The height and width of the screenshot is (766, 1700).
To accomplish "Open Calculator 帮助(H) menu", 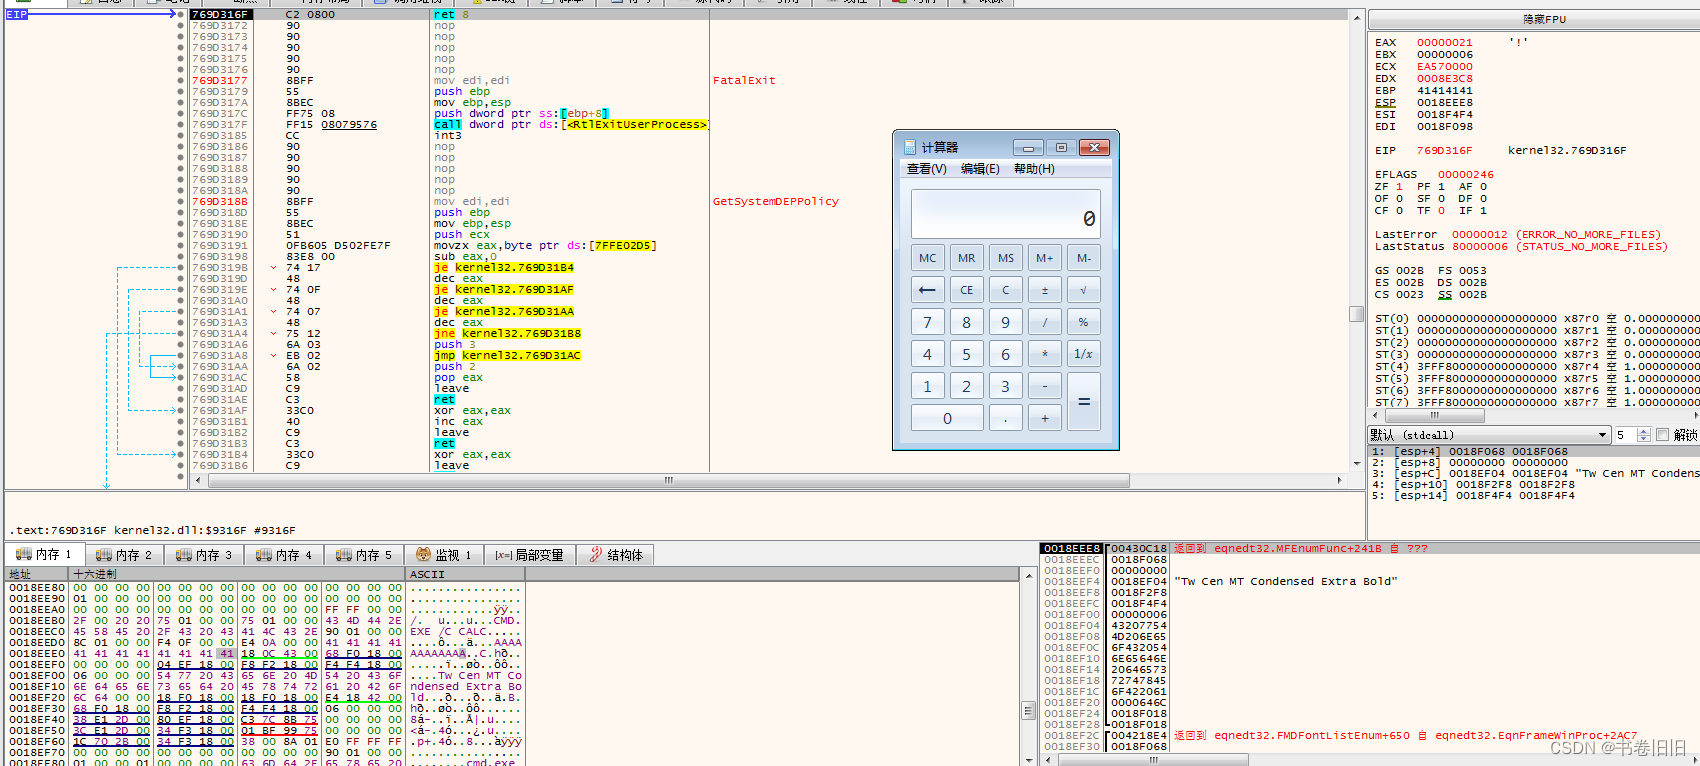I will (x=1034, y=169).
